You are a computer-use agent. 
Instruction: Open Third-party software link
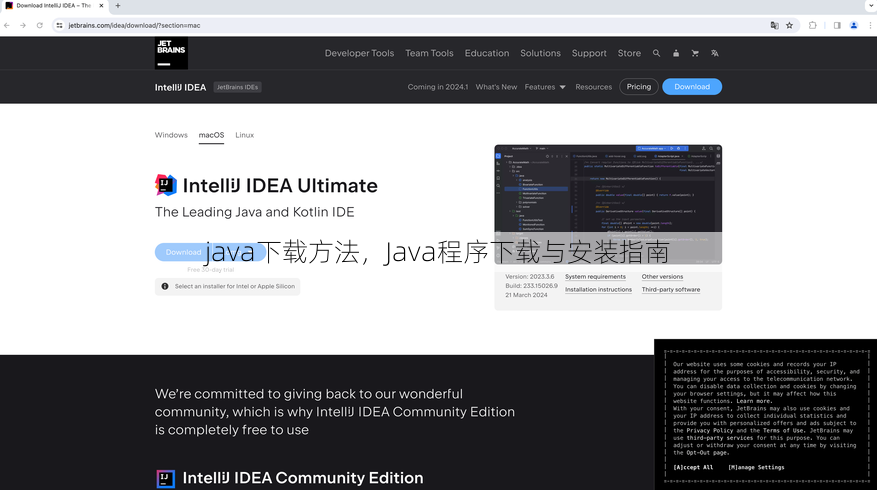coord(671,290)
